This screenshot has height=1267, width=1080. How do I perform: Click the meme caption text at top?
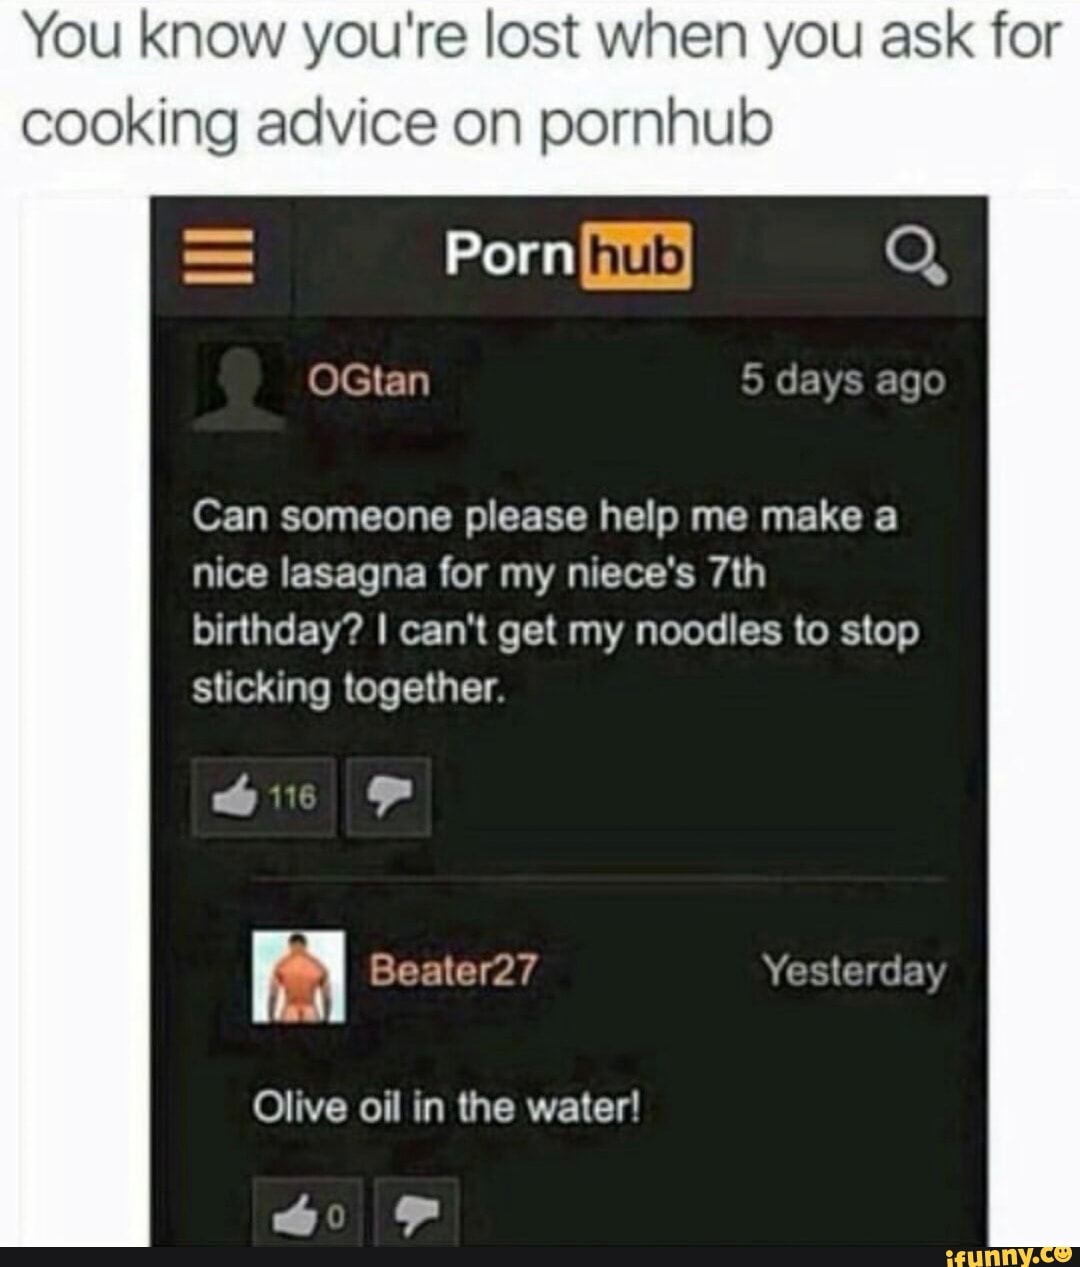[x=540, y=82]
